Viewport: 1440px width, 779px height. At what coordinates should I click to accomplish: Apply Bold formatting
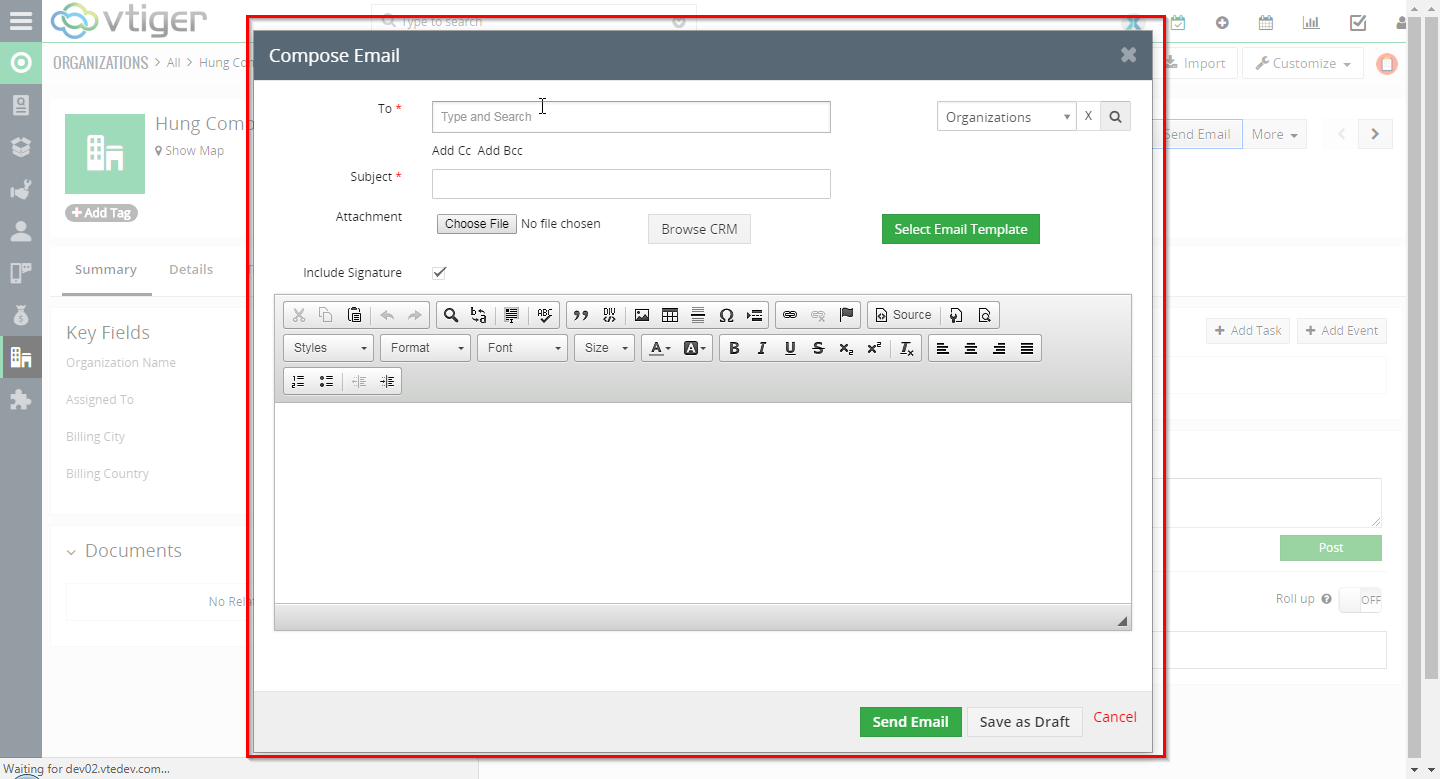pos(734,348)
